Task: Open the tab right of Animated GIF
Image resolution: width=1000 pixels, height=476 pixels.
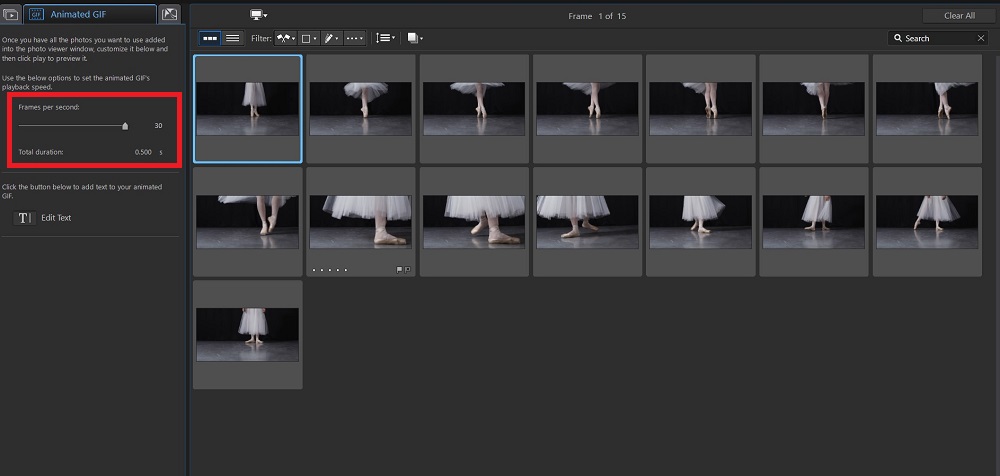Action: coord(170,14)
